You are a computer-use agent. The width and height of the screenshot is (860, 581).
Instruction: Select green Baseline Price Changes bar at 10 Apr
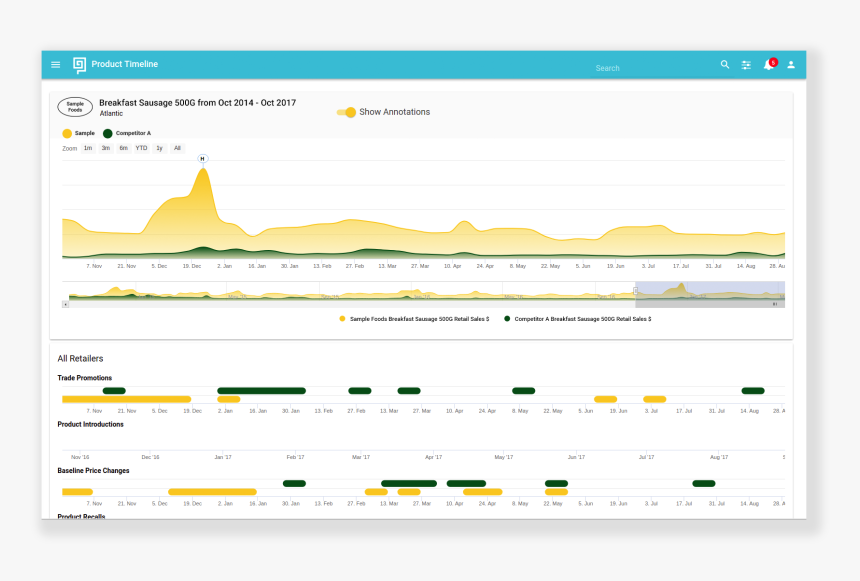[x=466, y=483]
